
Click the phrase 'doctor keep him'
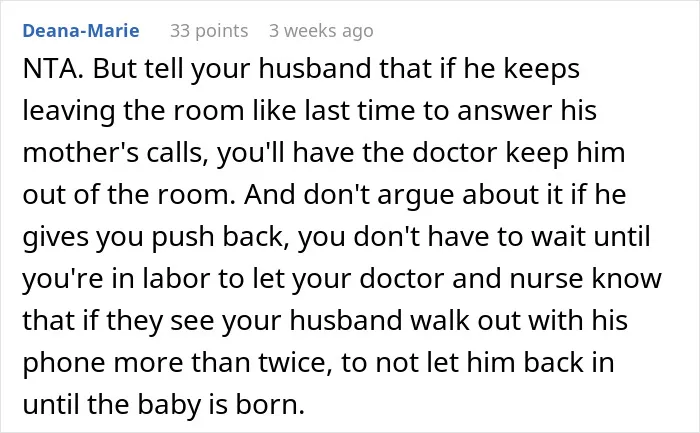click(x=519, y=153)
